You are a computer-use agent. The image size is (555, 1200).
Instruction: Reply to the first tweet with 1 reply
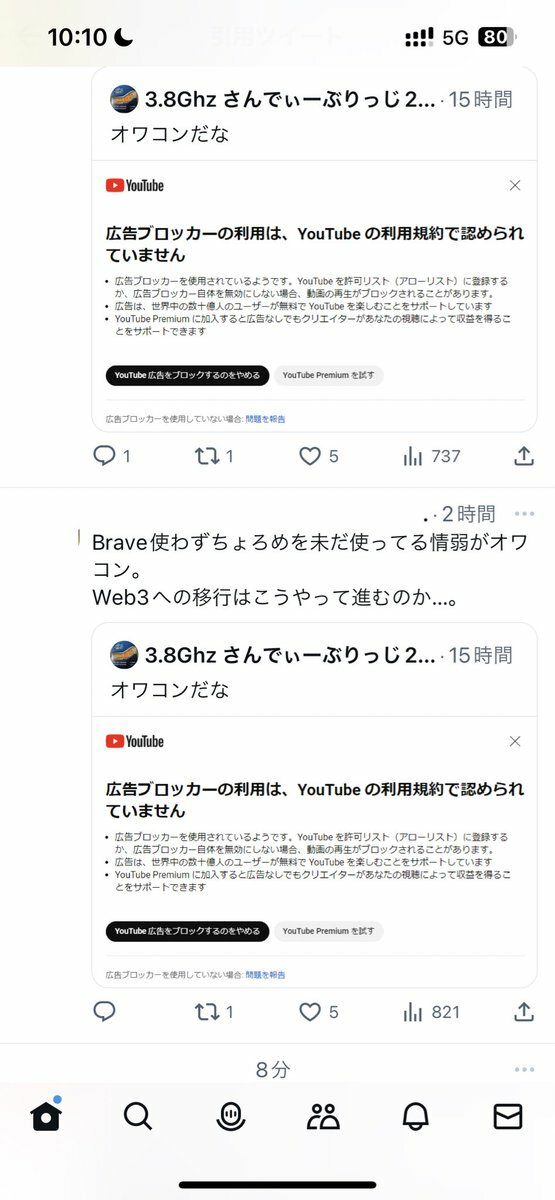tap(111, 456)
